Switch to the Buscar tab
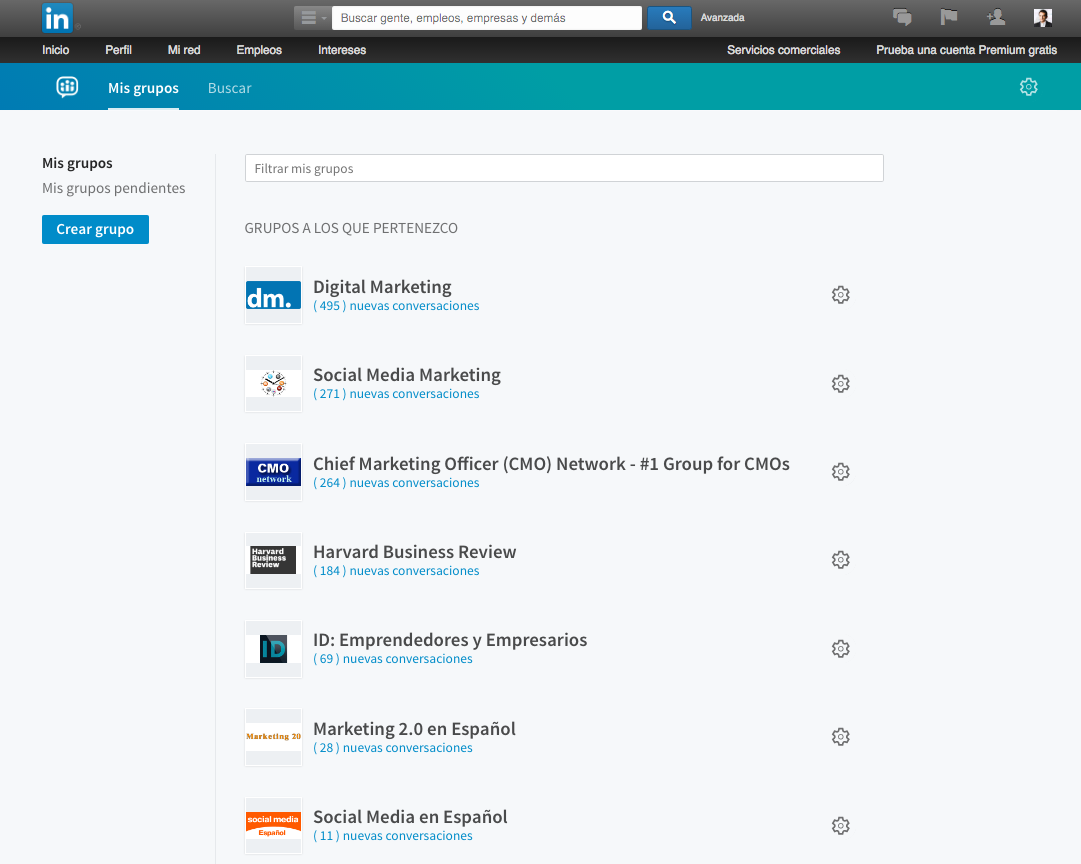Image resolution: width=1081 pixels, height=864 pixels. coord(229,88)
